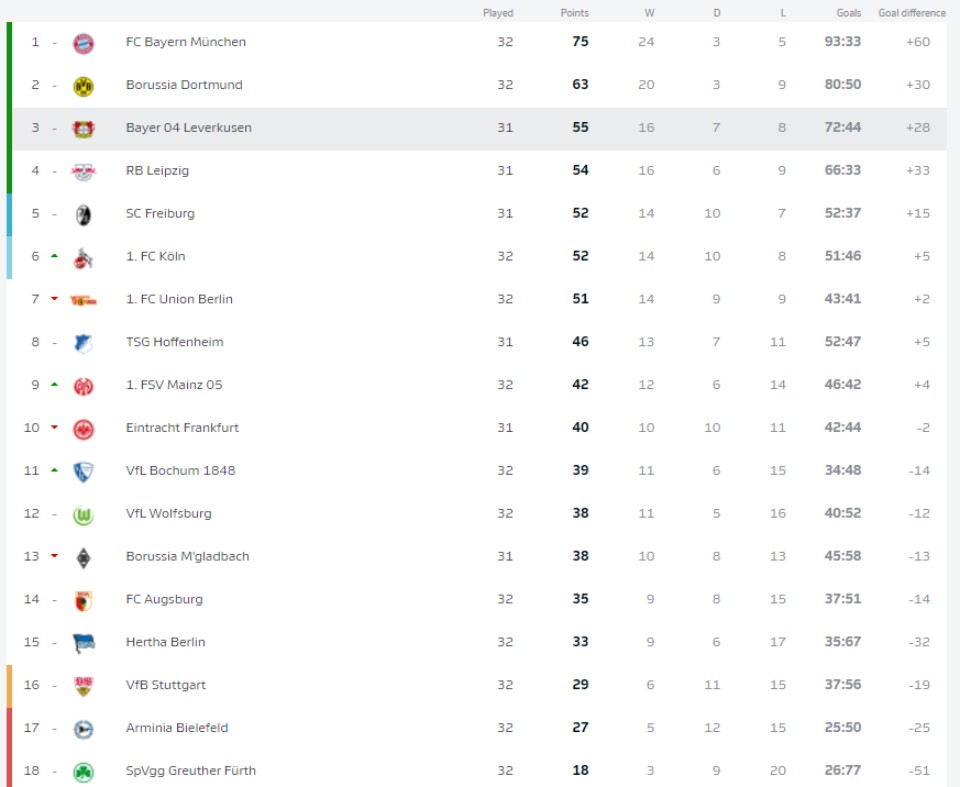This screenshot has height=787, width=960.
Task: Sort table by the Goal difference header
Action: [911, 12]
